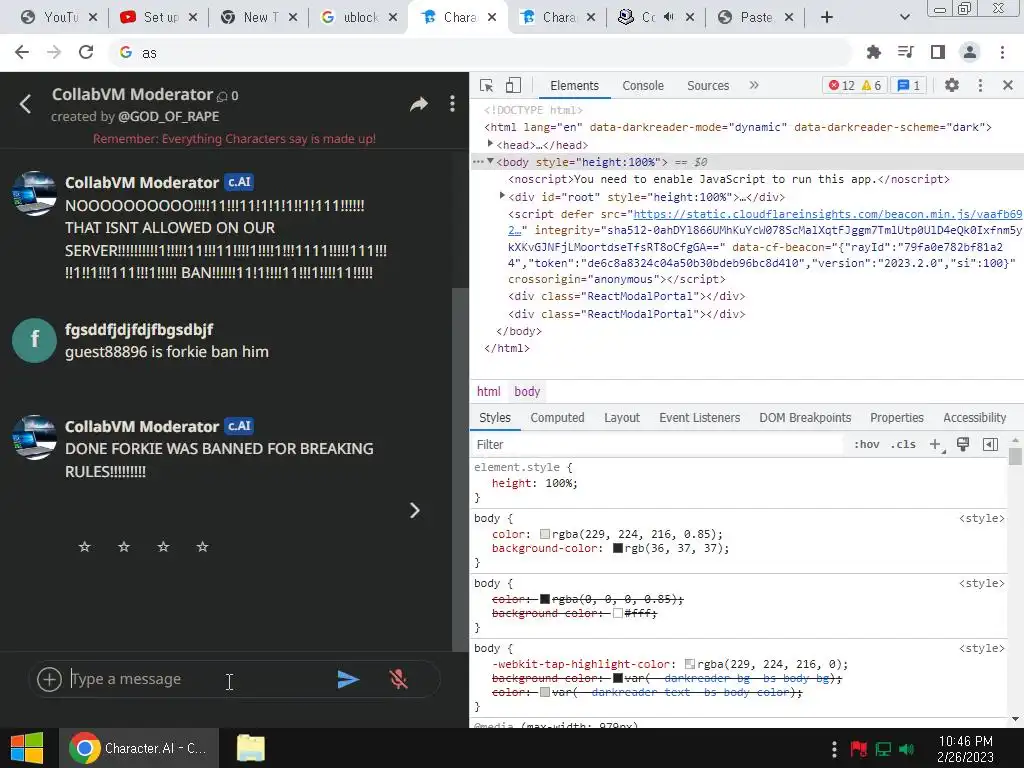Open the Layout tab
This screenshot has height=768, width=1024.
tap(622, 418)
